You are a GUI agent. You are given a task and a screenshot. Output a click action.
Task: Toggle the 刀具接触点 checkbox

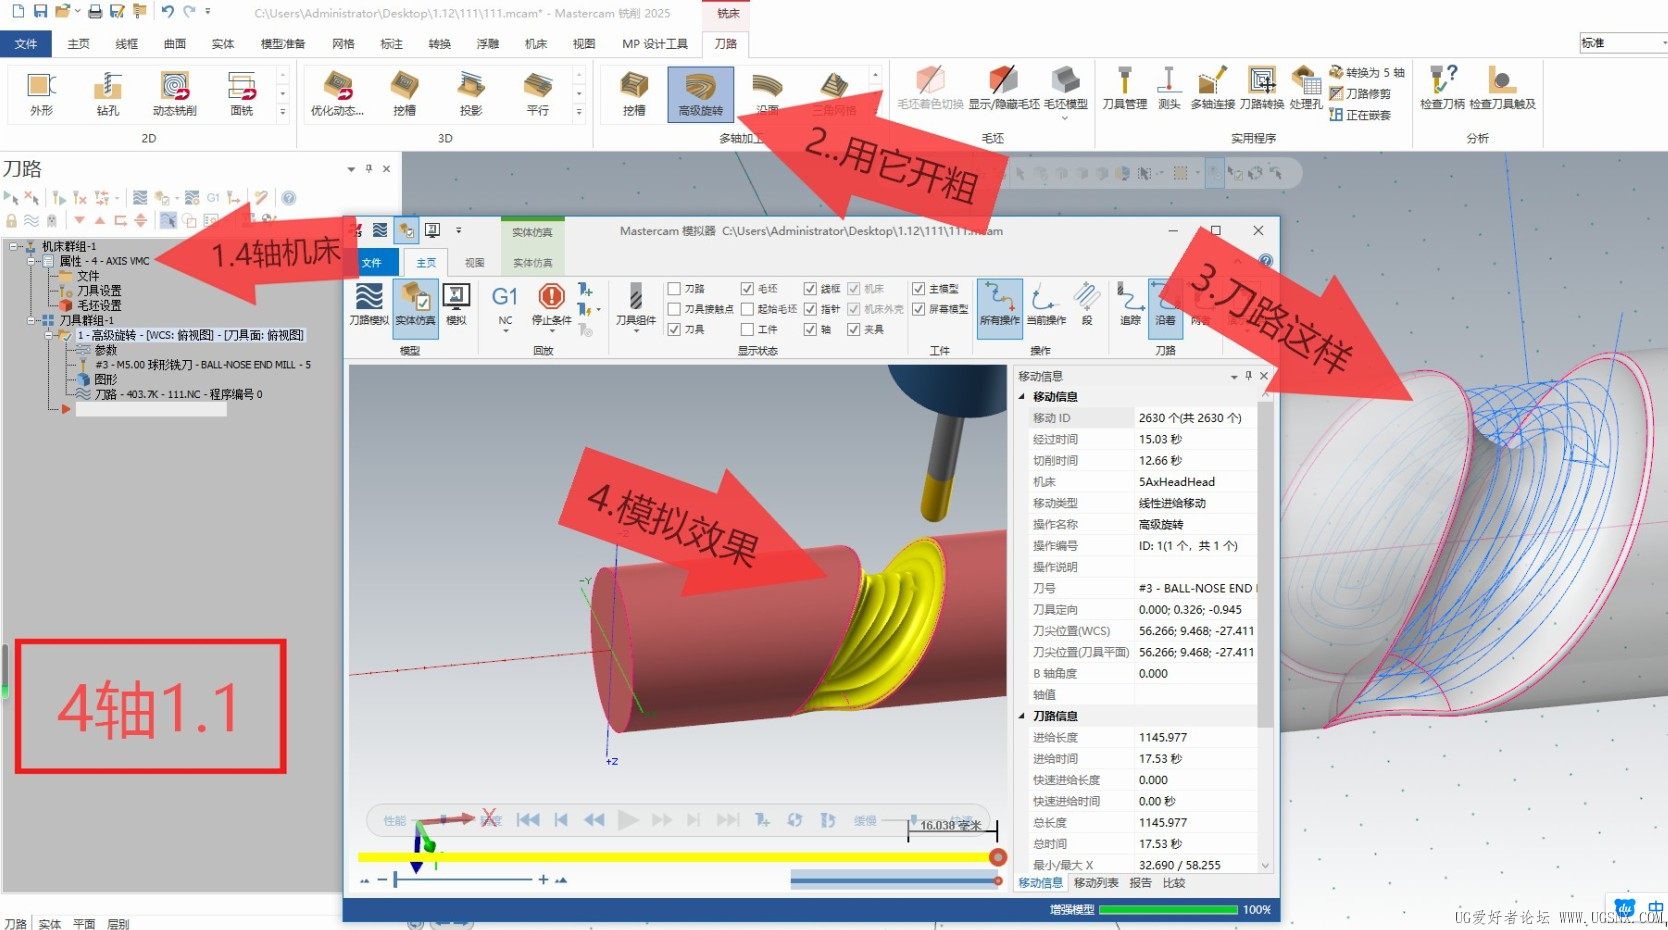(674, 309)
